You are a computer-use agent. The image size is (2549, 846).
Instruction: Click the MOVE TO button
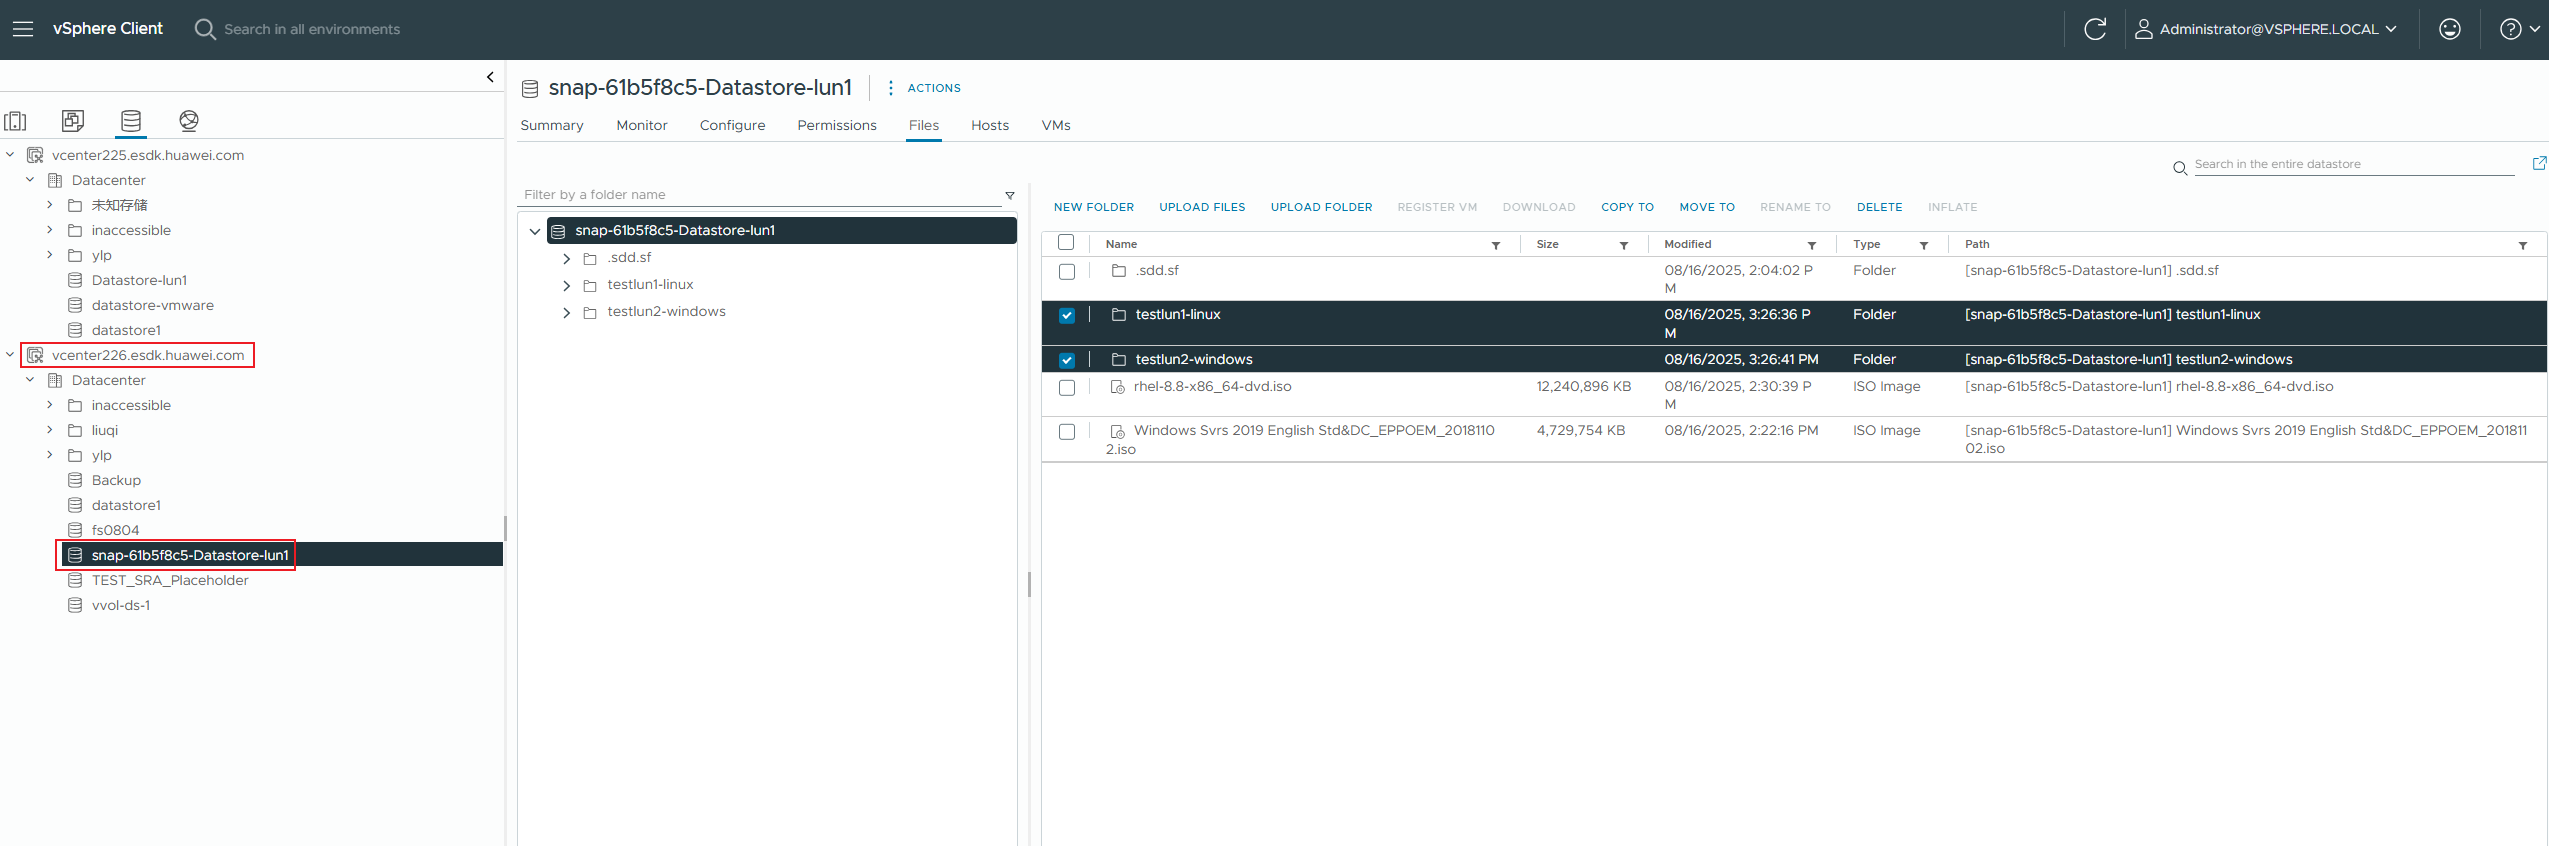[1707, 207]
